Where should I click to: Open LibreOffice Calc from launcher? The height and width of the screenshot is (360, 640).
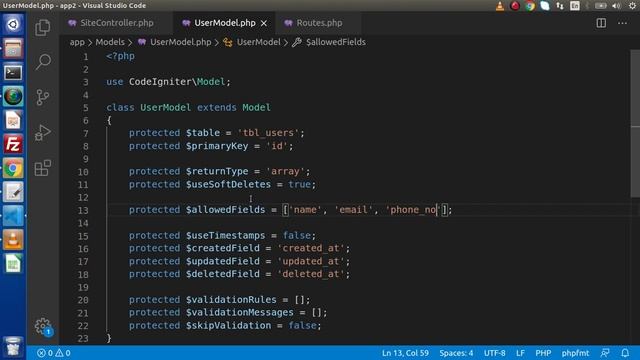[13, 264]
